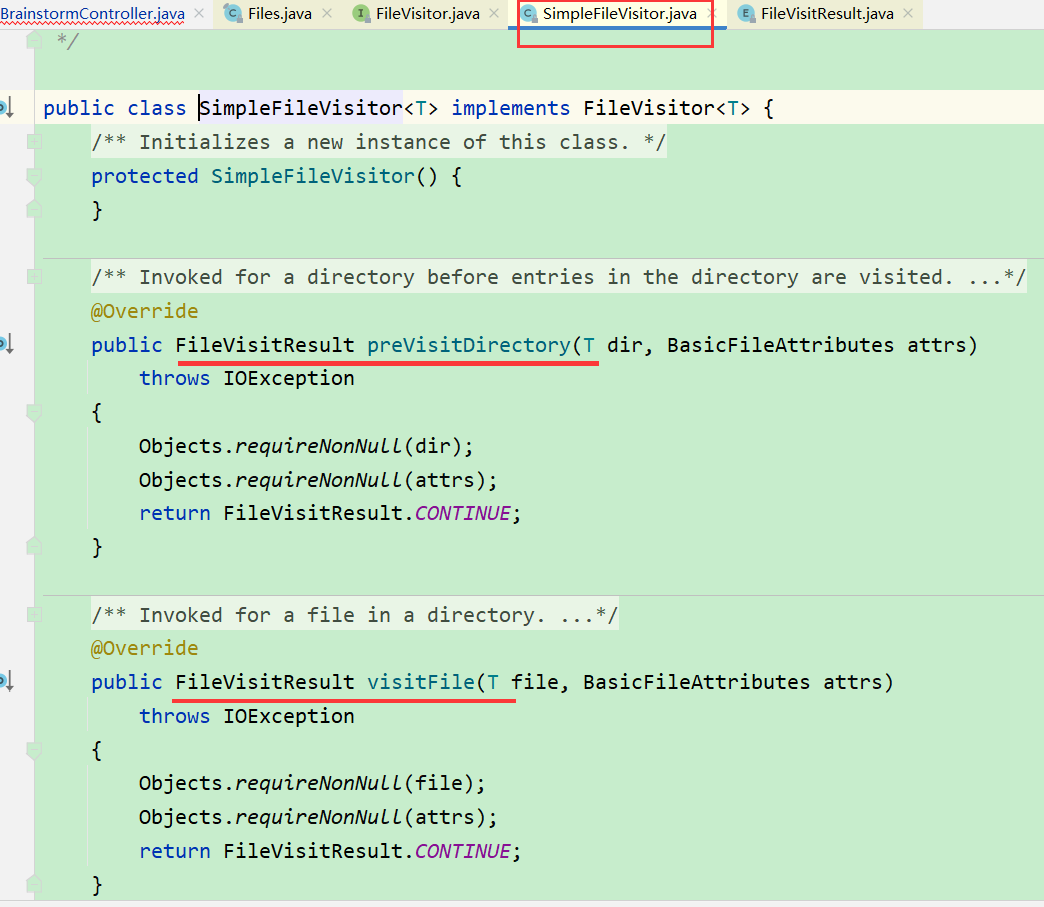Click requireNonNull in the Objects.requireNonNull(dir) line

(318, 446)
